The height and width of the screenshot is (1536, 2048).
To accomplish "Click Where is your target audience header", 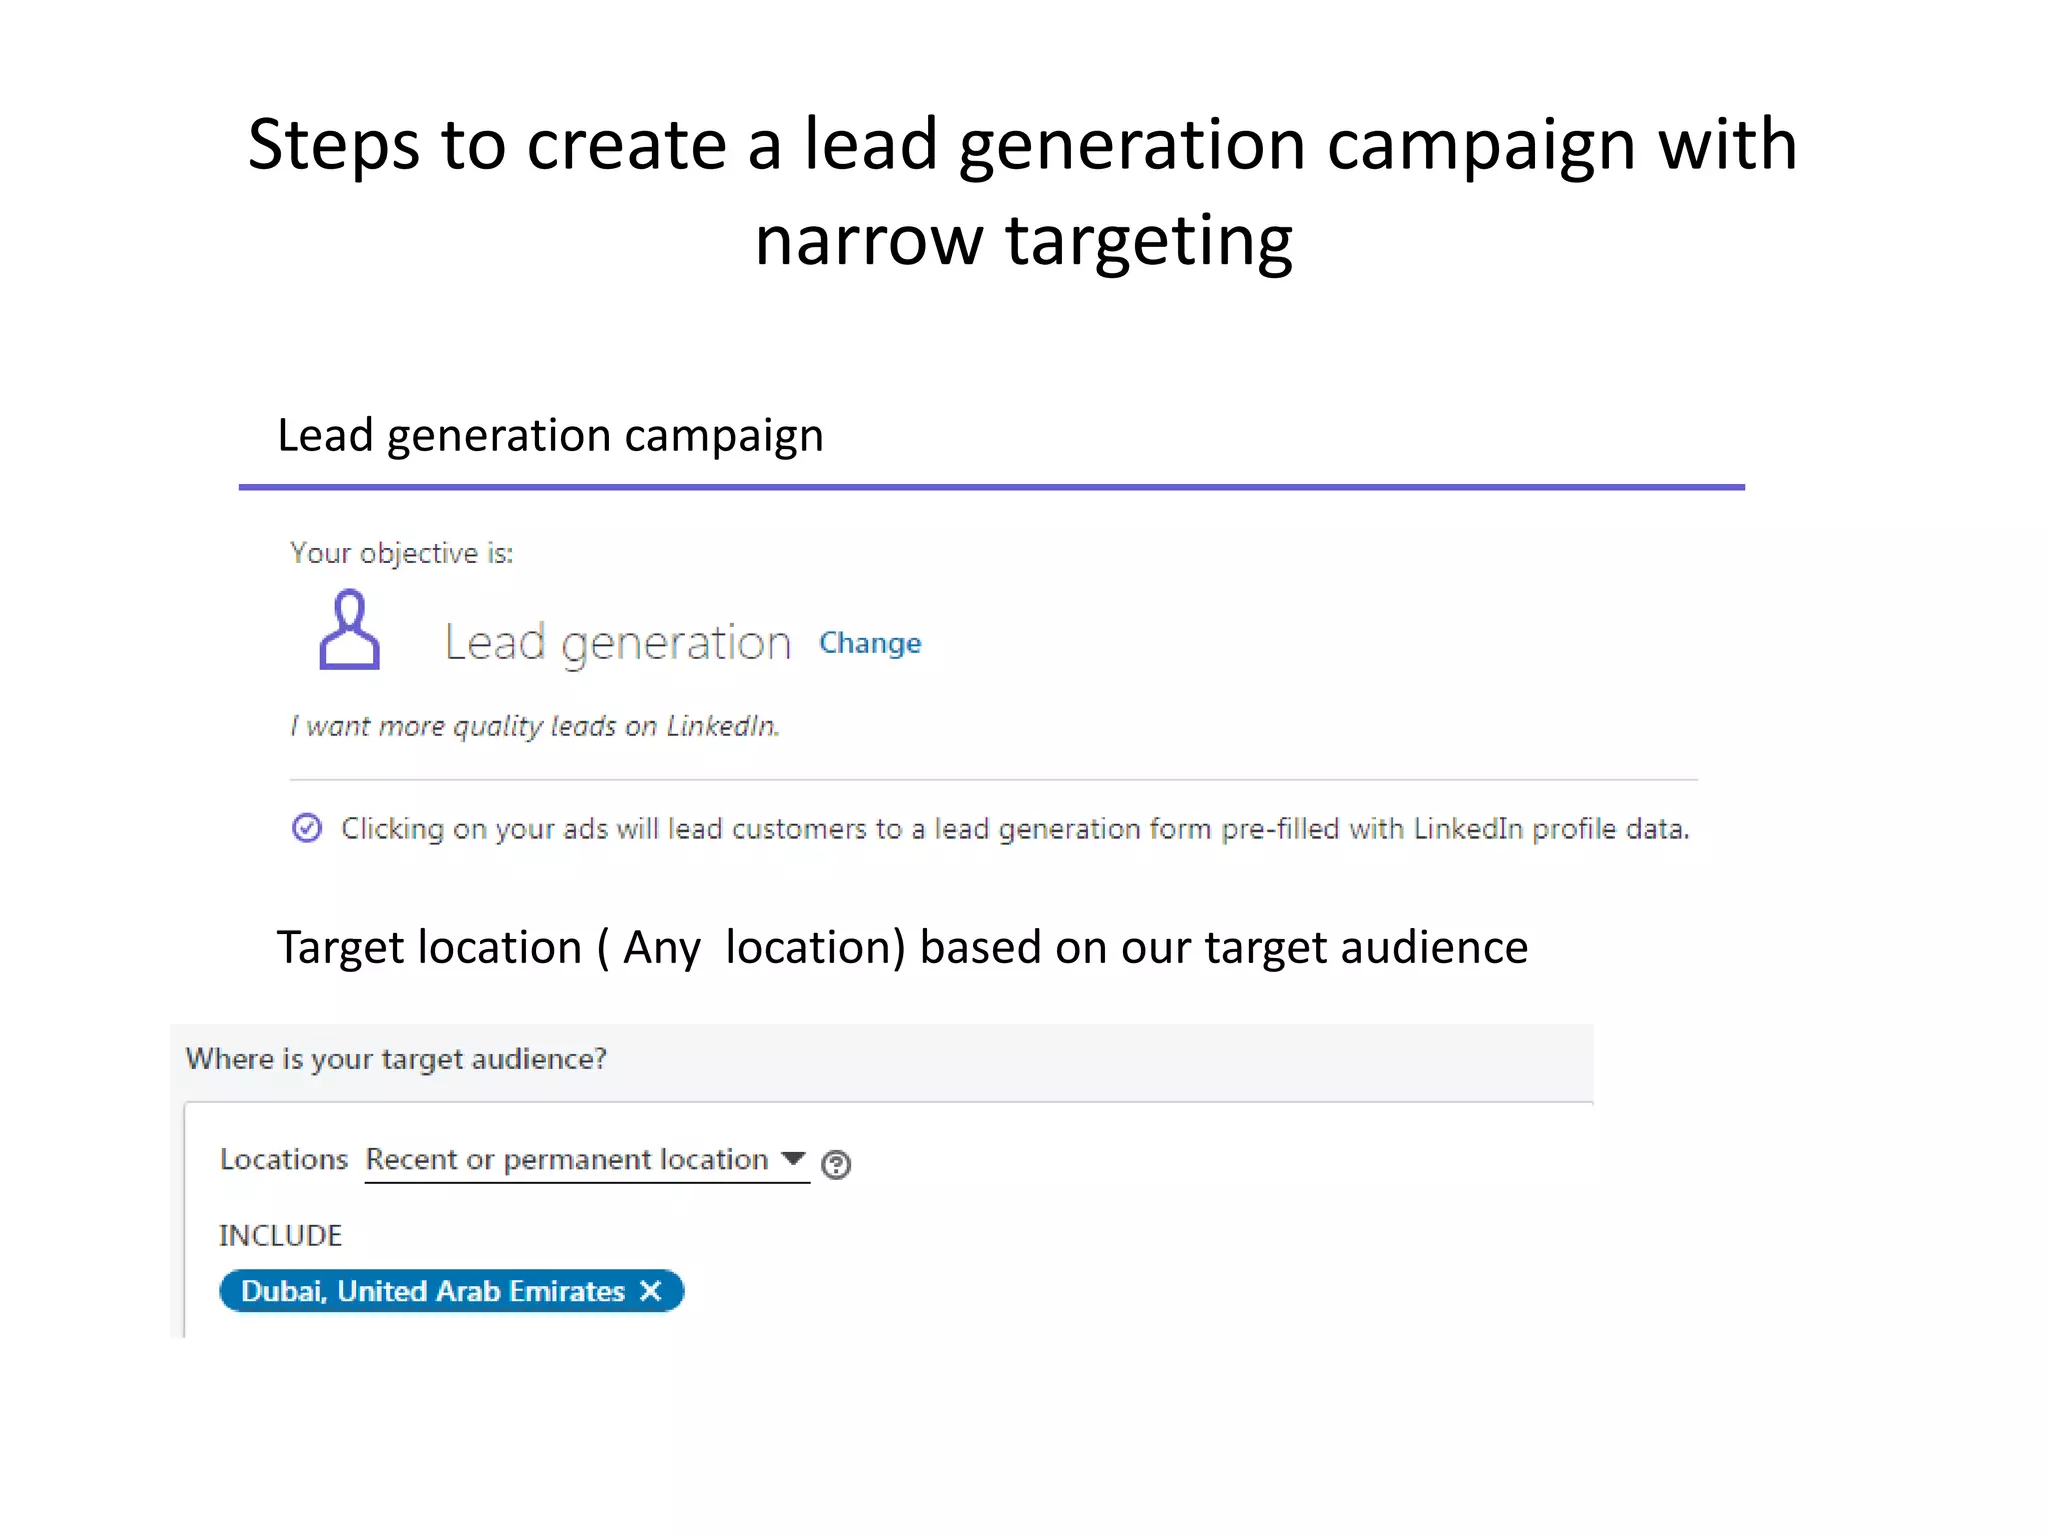I will pyautogui.click(x=396, y=1059).
